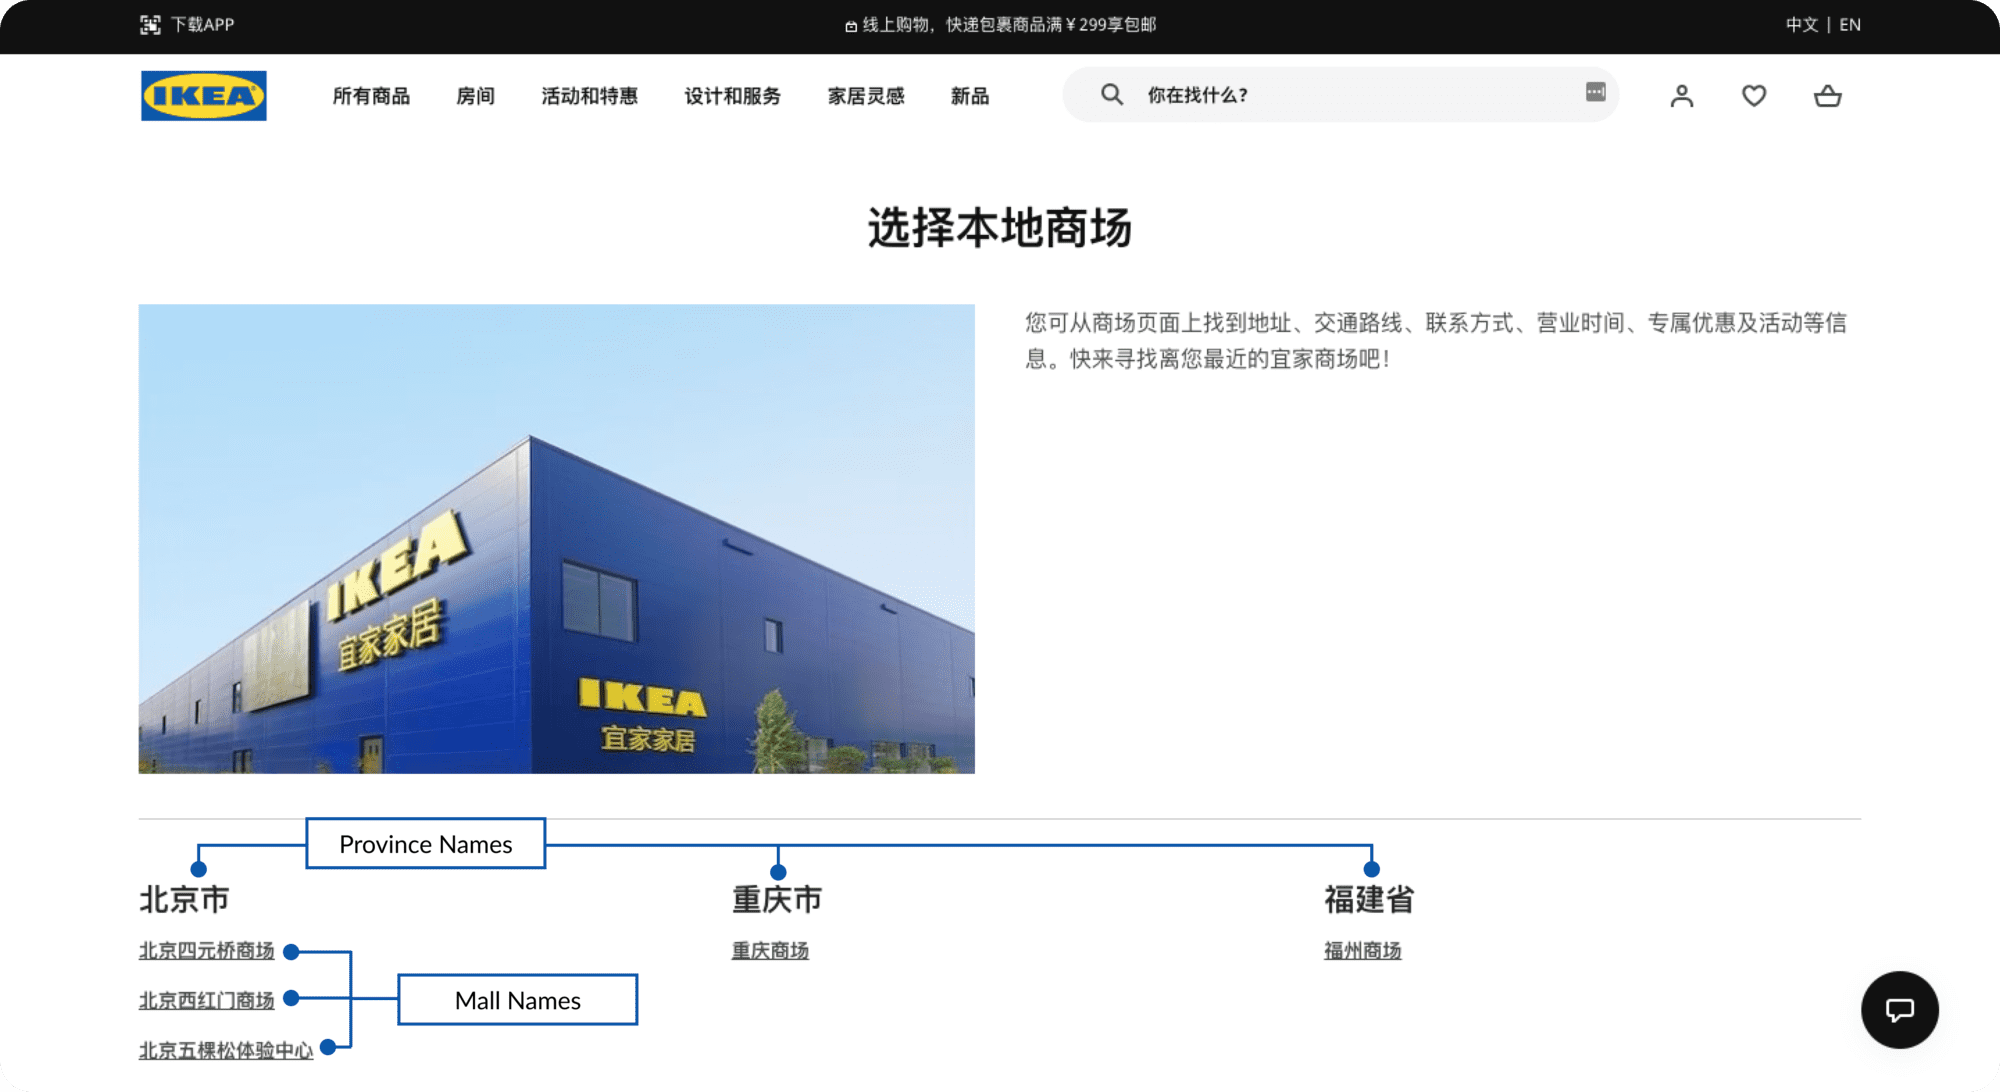
Task: Open the 北京西红门商场 store link
Action: point(206,1001)
